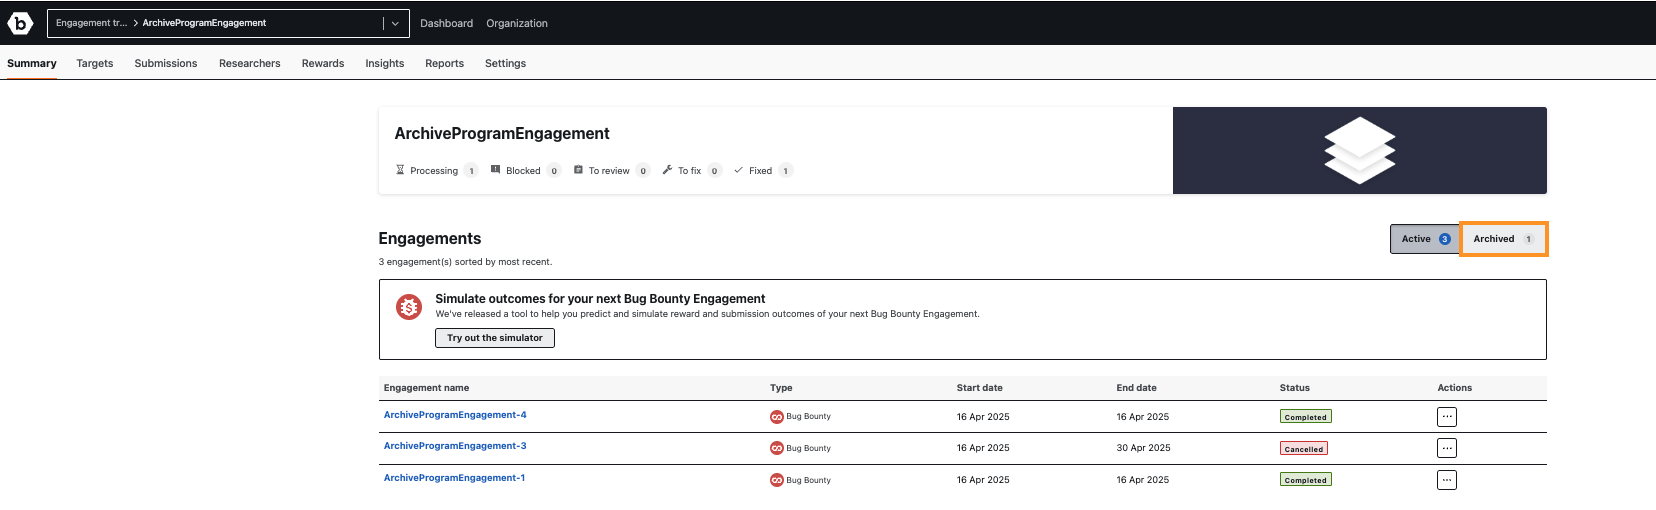Click the Processing count badge

point(471,171)
